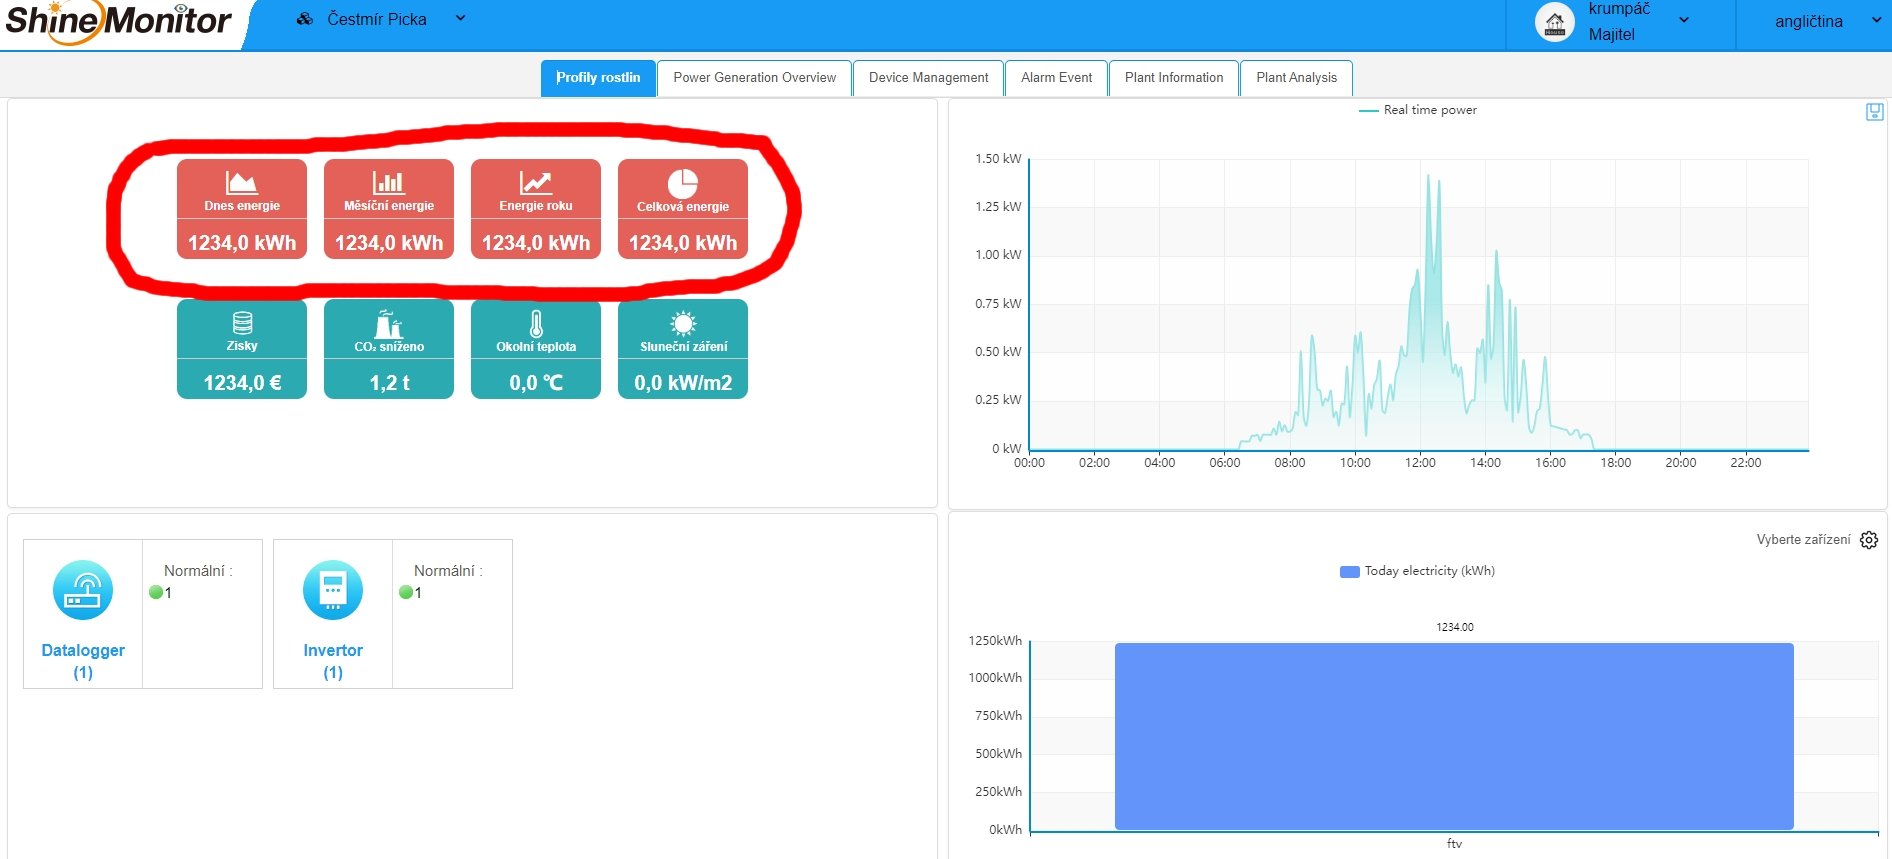This screenshot has height=859, width=1892.
Task: Open device selection gear settings
Action: tap(1869, 540)
